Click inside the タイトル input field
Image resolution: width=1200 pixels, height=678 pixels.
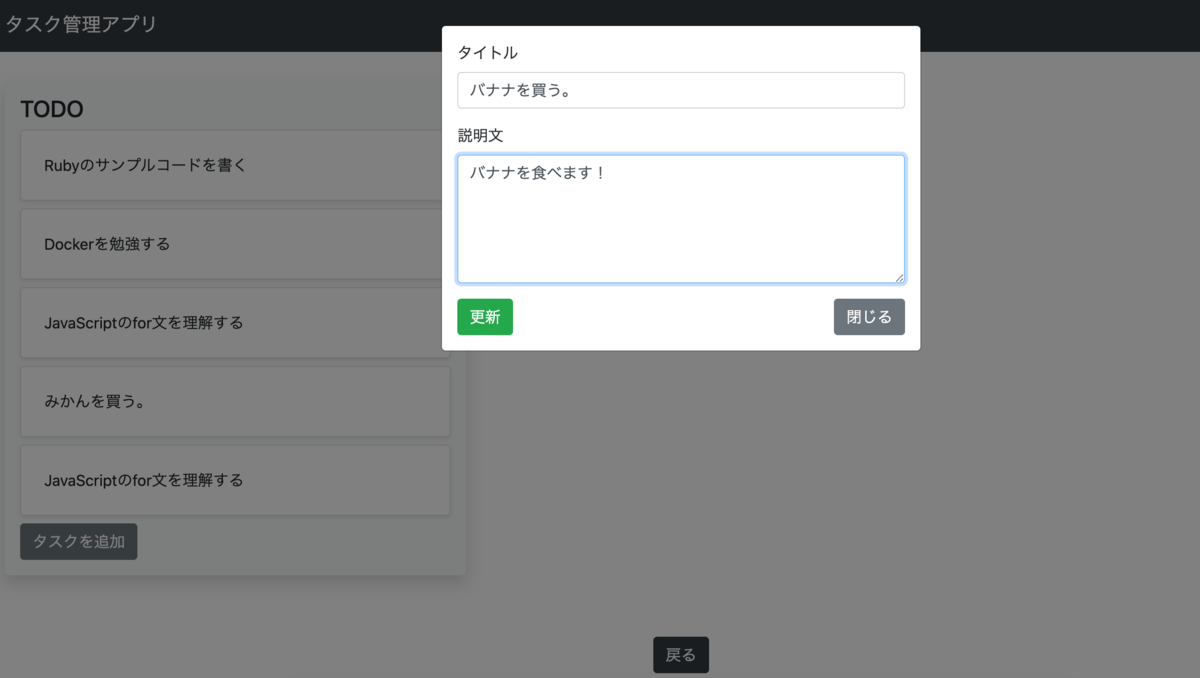pyautogui.click(x=680, y=90)
